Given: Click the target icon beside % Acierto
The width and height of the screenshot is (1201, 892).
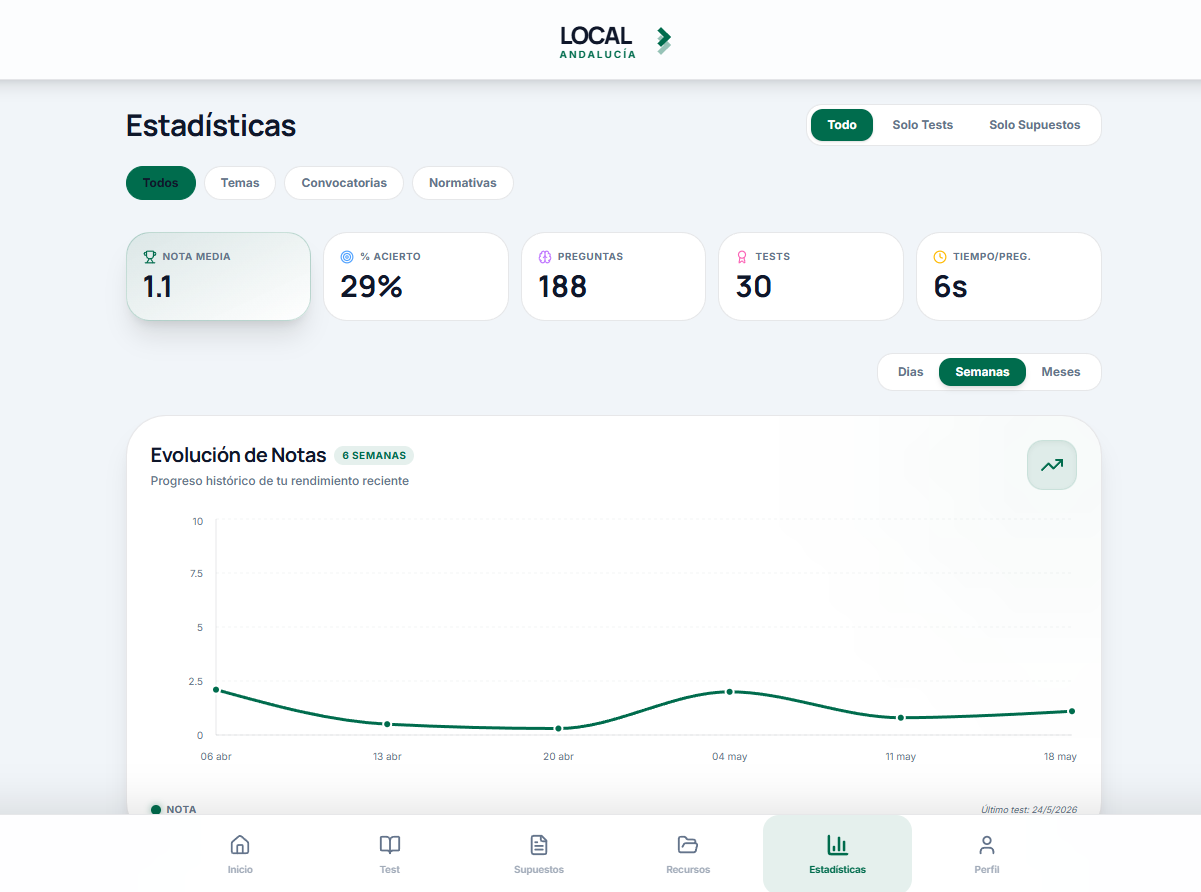Looking at the screenshot, I should tap(347, 257).
